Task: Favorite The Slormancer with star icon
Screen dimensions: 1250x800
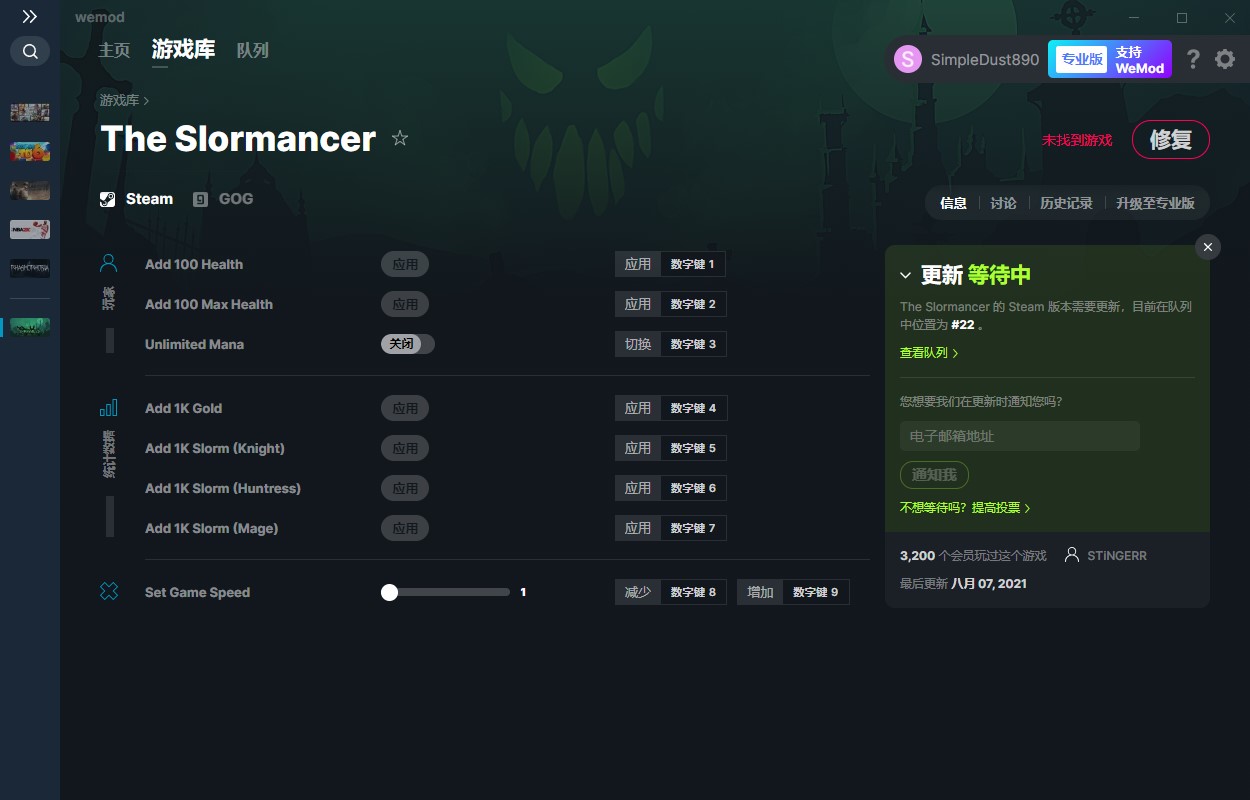Action: click(400, 138)
